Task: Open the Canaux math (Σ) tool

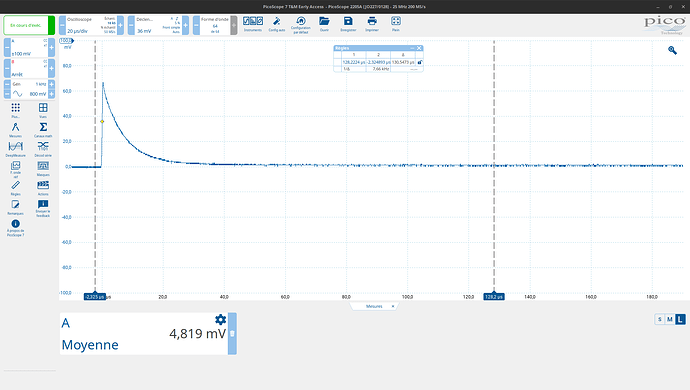Action: click(x=43, y=129)
